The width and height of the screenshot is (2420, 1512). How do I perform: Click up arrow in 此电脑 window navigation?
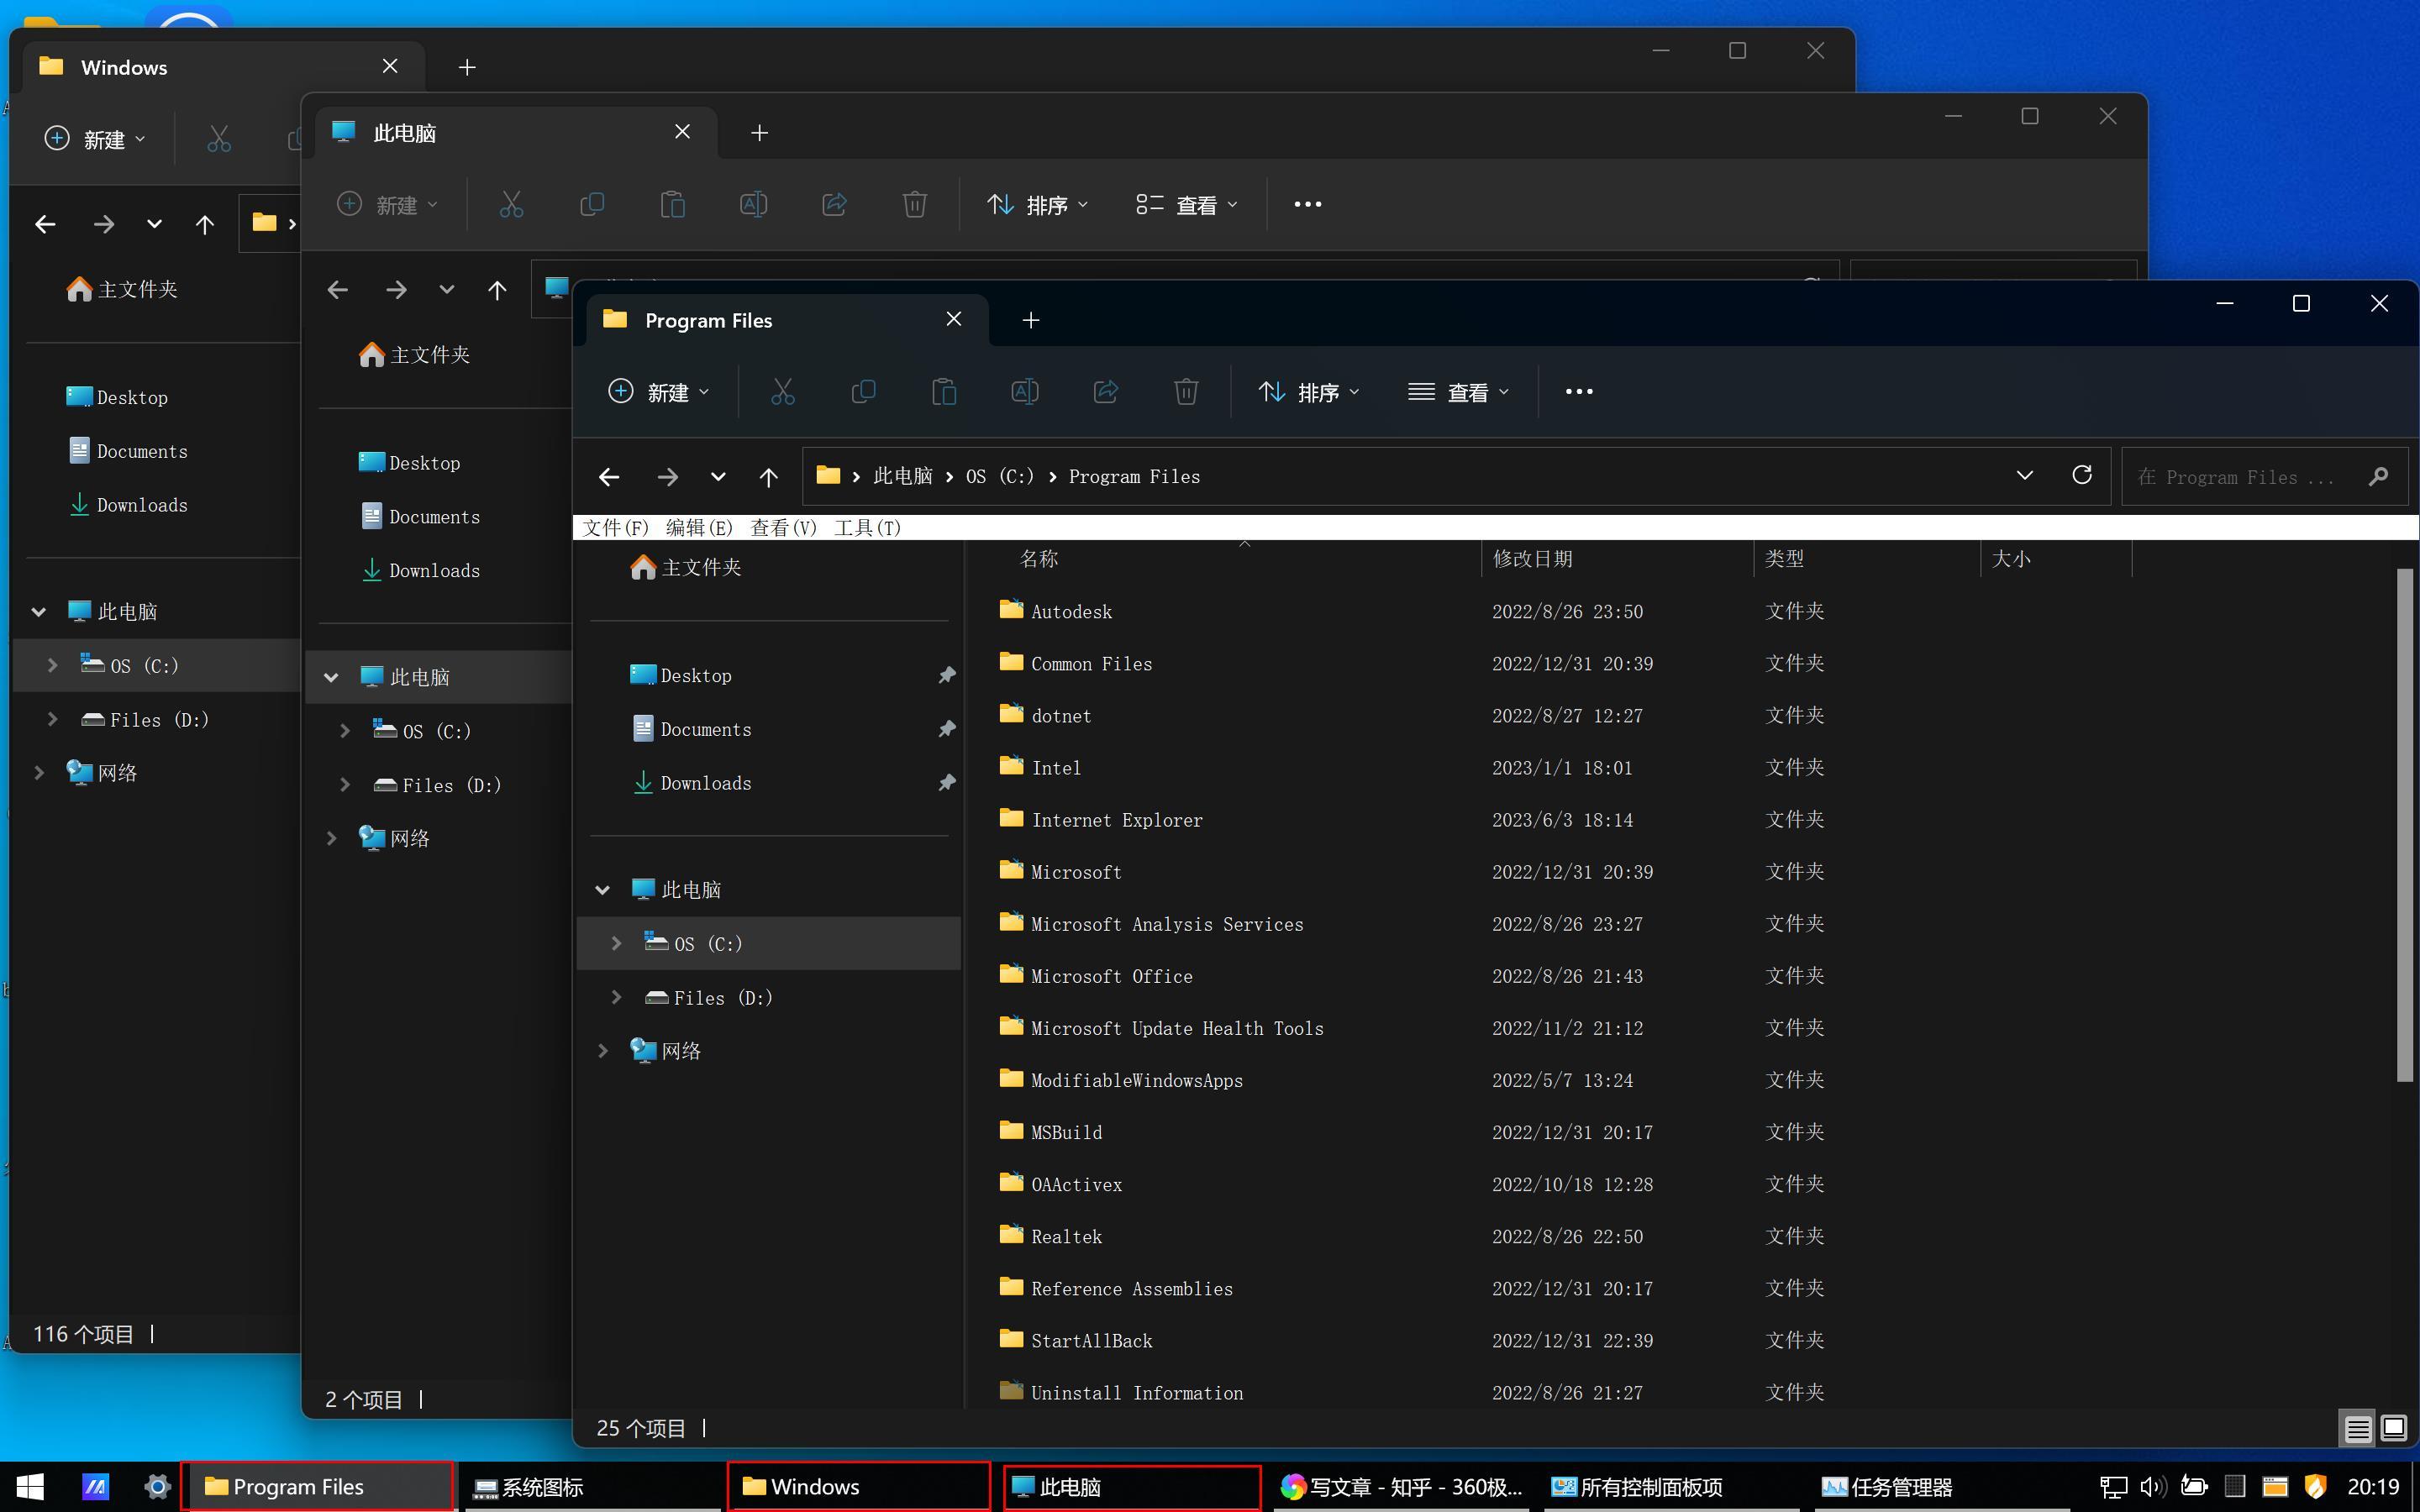[x=497, y=290]
